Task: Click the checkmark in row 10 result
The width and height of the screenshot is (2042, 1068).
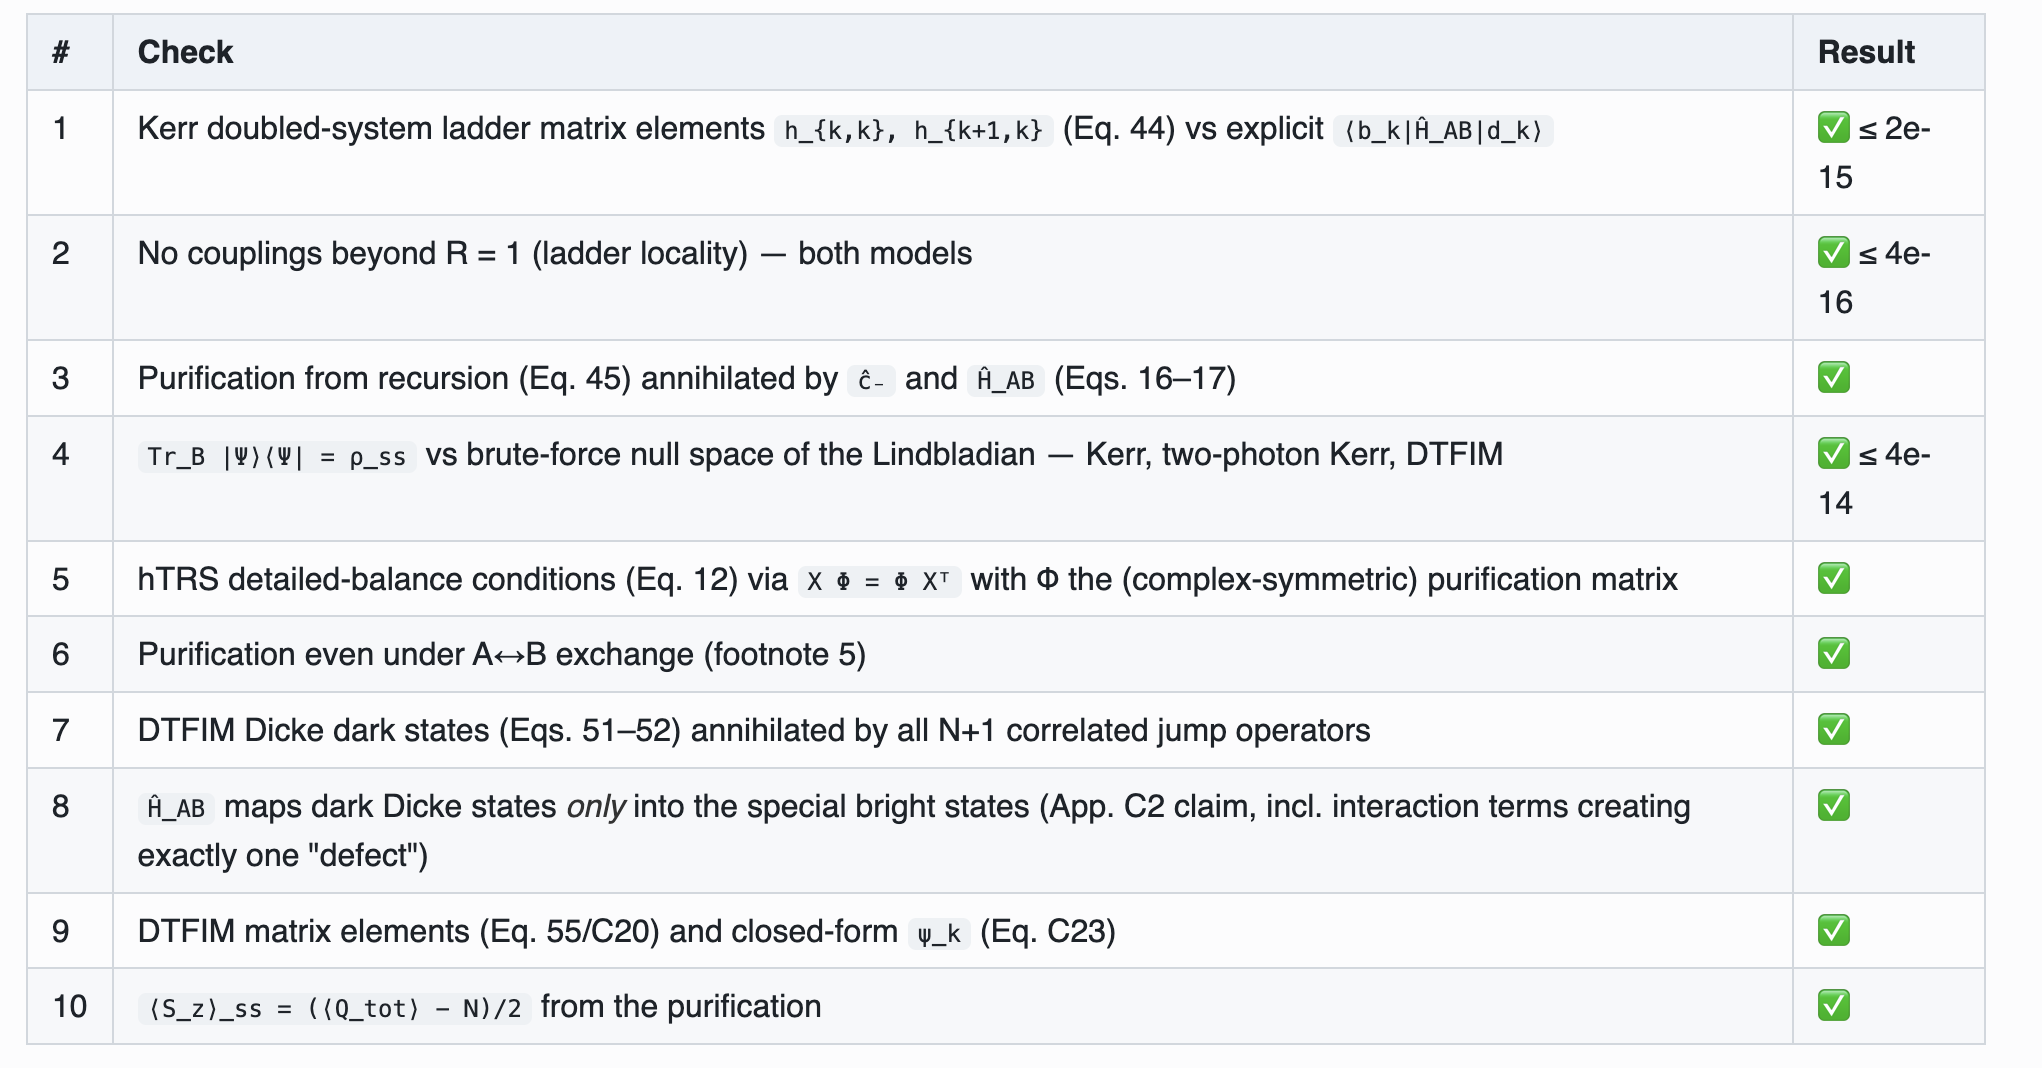Action: point(1834,1006)
